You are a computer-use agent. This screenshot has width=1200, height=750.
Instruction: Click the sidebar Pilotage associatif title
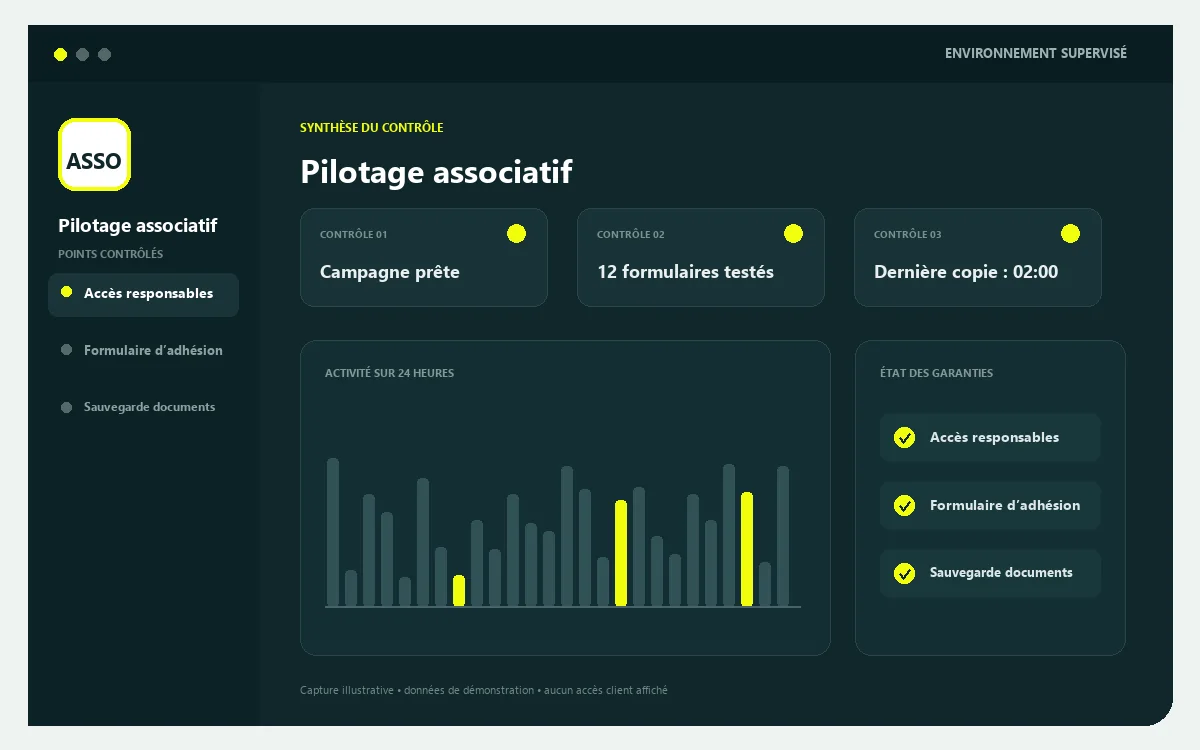(138, 226)
